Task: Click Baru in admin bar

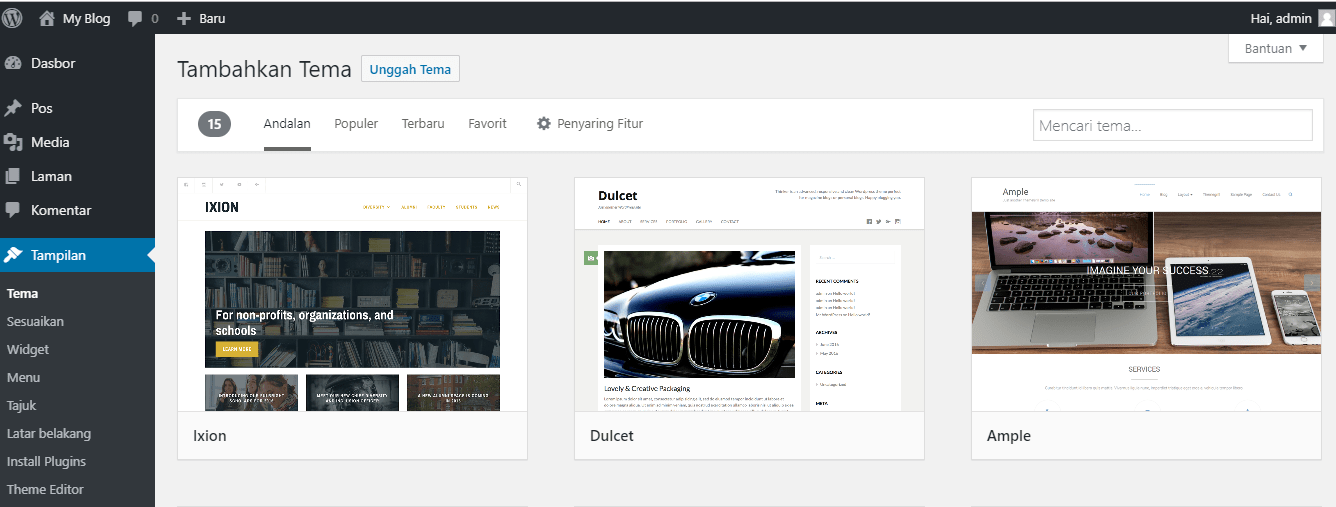Action: [212, 19]
